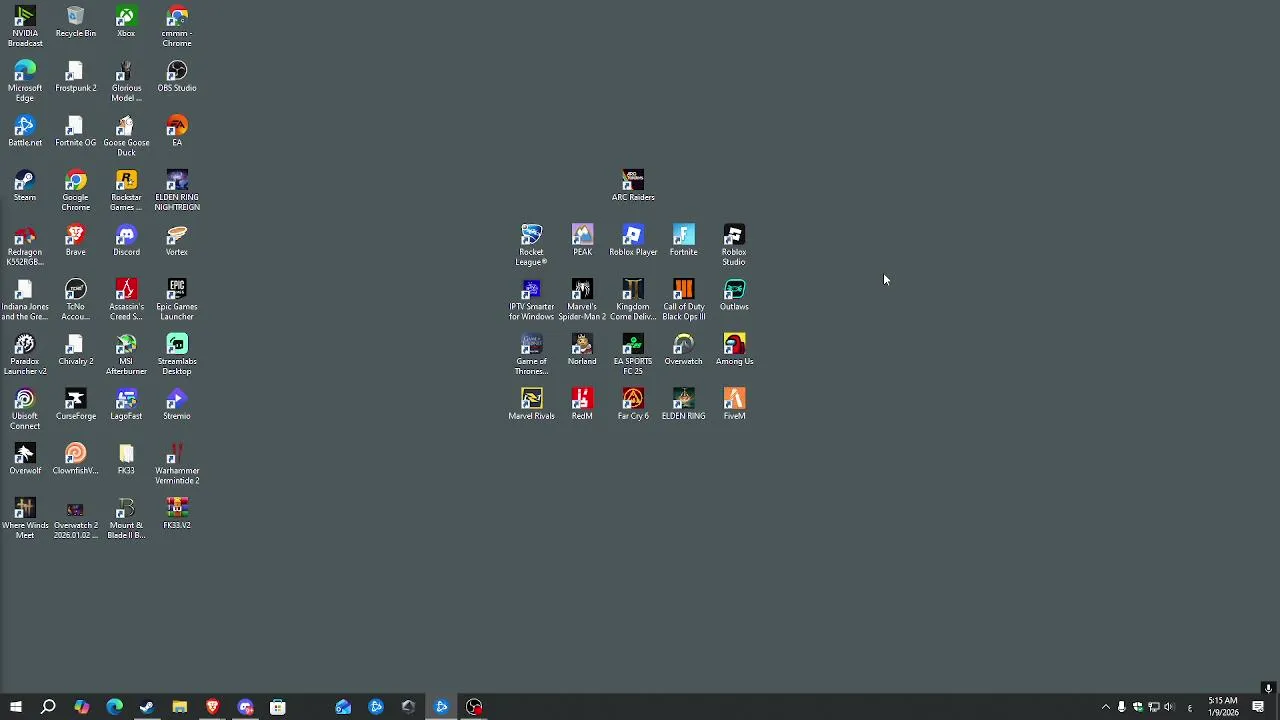
Task: Select the Steam desktop shortcut
Action: click(25, 186)
